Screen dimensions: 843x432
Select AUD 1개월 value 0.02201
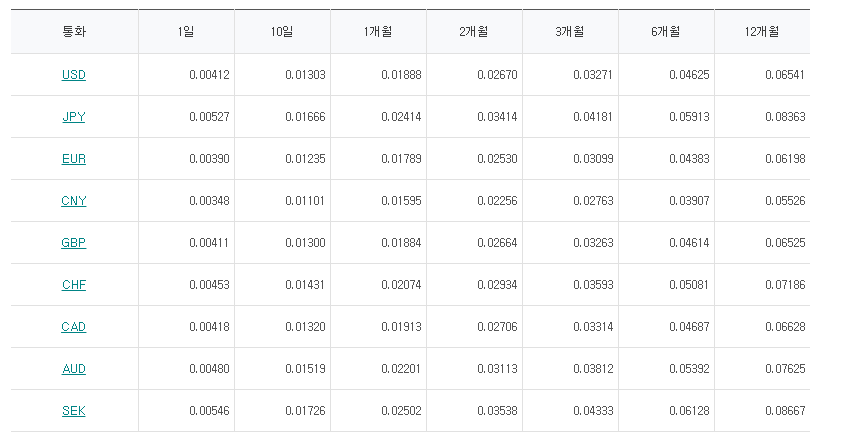(x=401, y=369)
